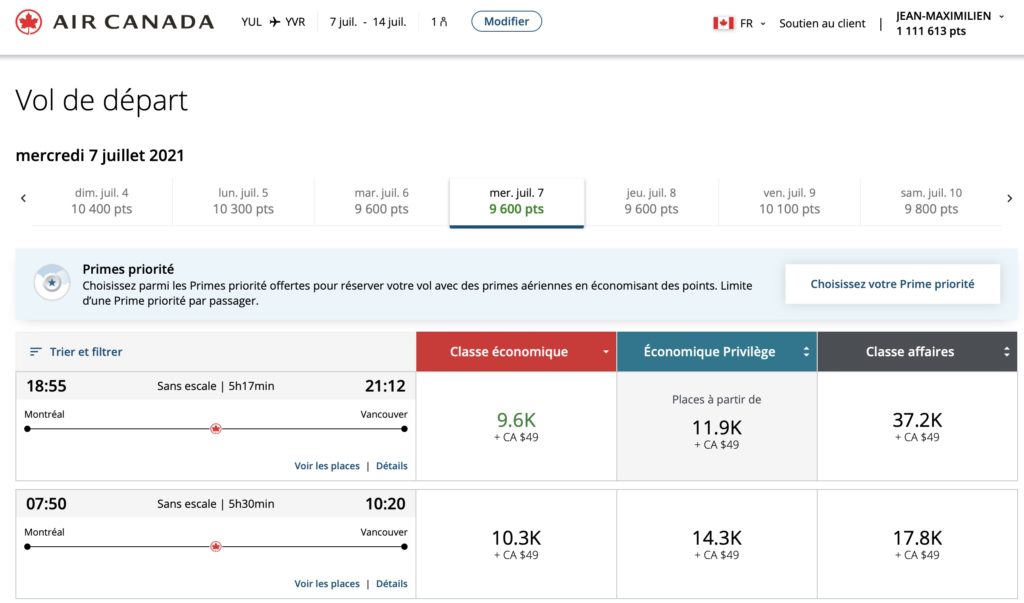Viewport: 1024px width, 603px height.
Task: Select the mer. juil. 7 date option
Action: click(x=516, y=200)
